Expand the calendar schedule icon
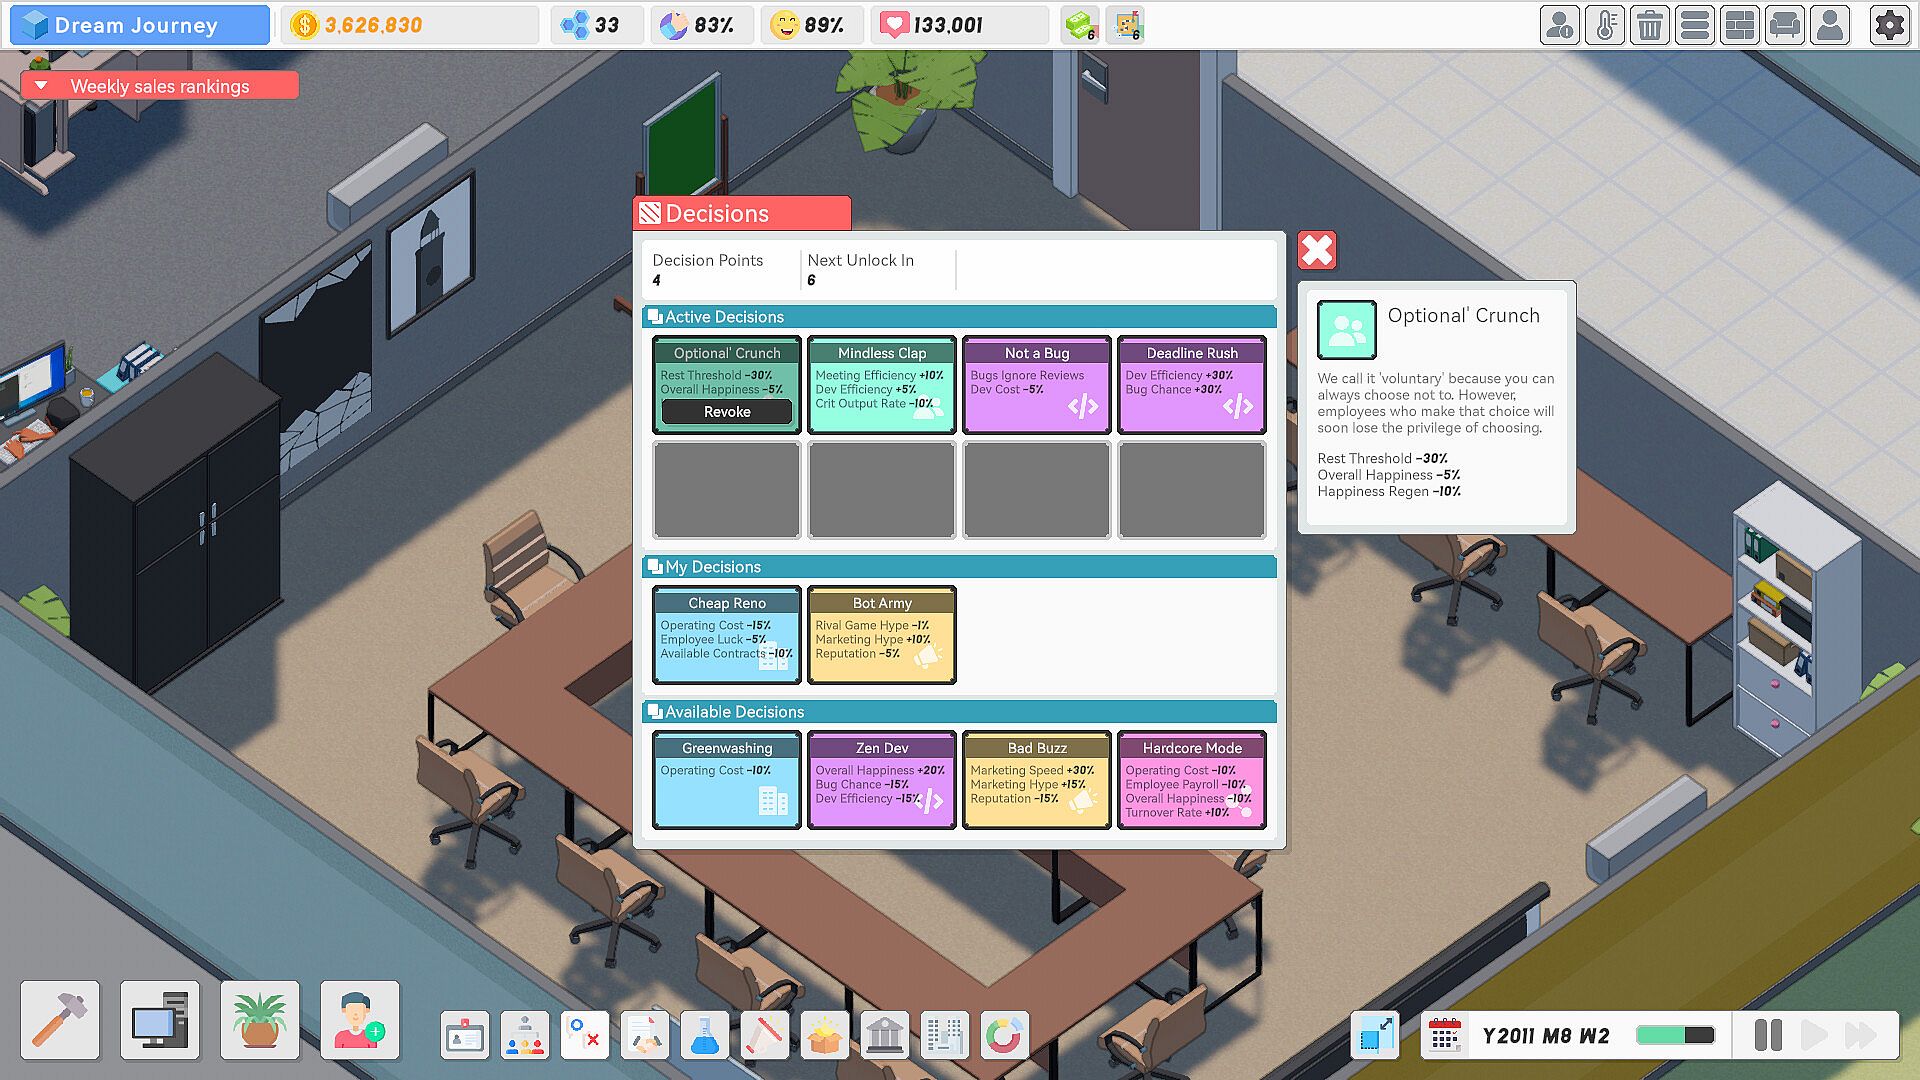This screenshot has height=1080, width=1920. click(x=1444, y=1035)
